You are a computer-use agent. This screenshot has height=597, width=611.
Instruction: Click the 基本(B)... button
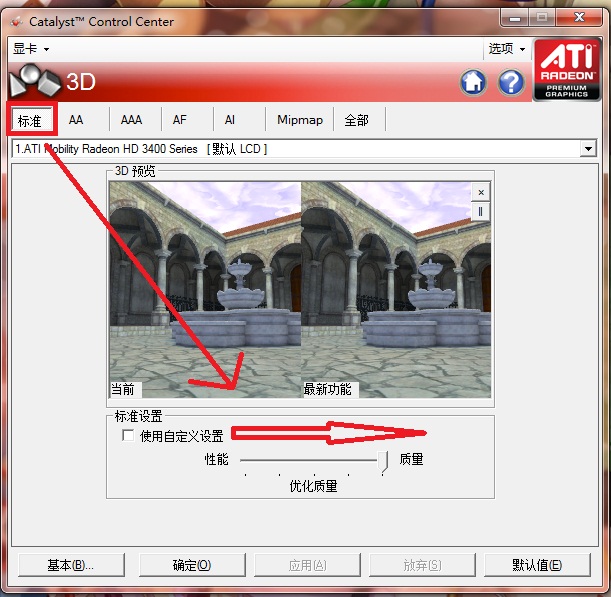coord(71,565)
